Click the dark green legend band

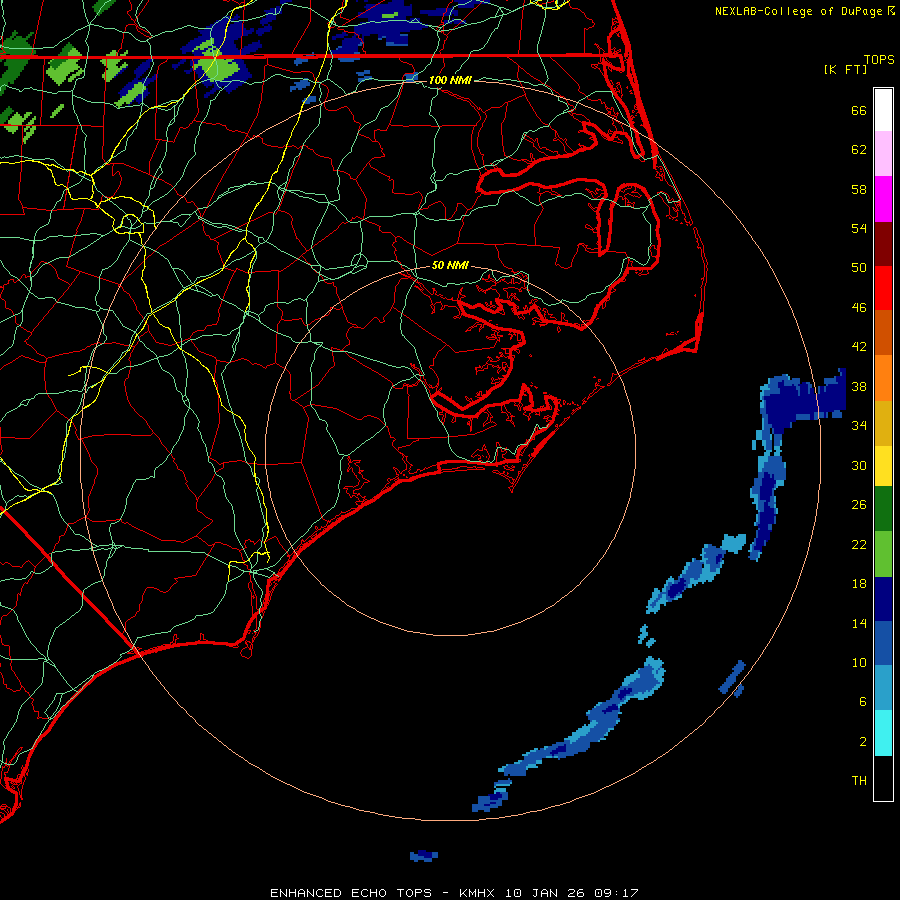883,509
